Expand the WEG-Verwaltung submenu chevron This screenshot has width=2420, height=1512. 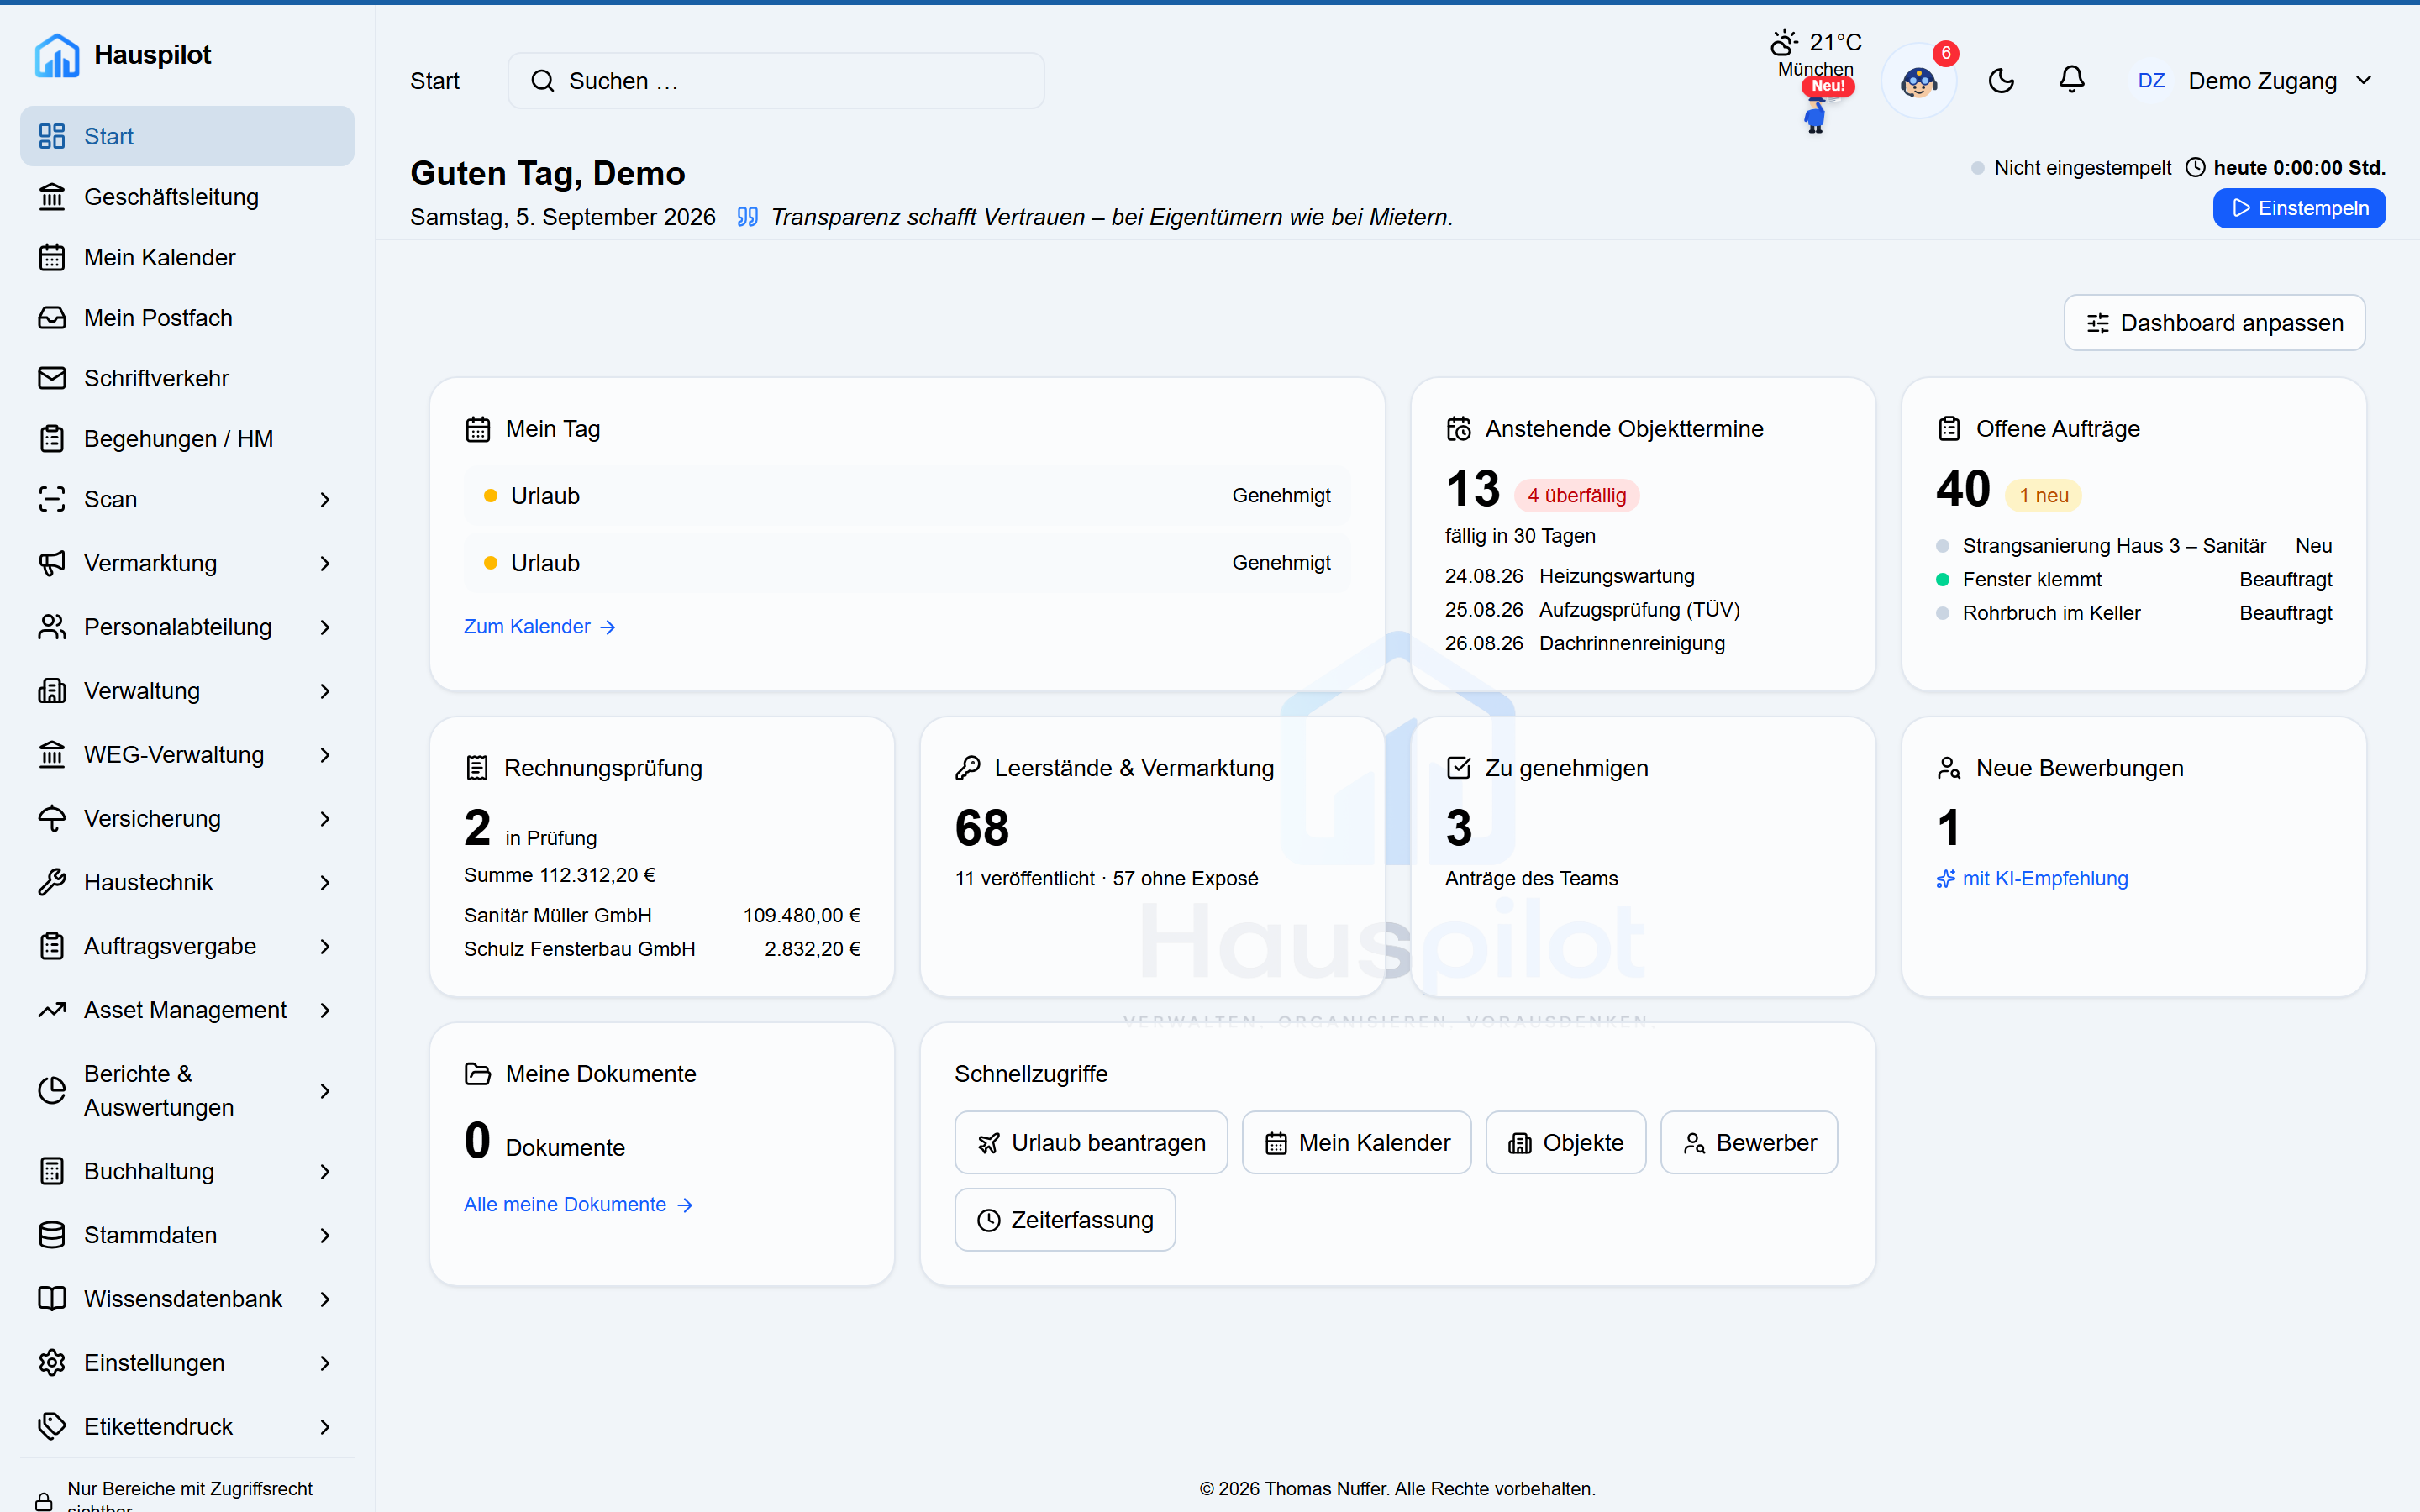pyautogui.click(x=325, y=755)
